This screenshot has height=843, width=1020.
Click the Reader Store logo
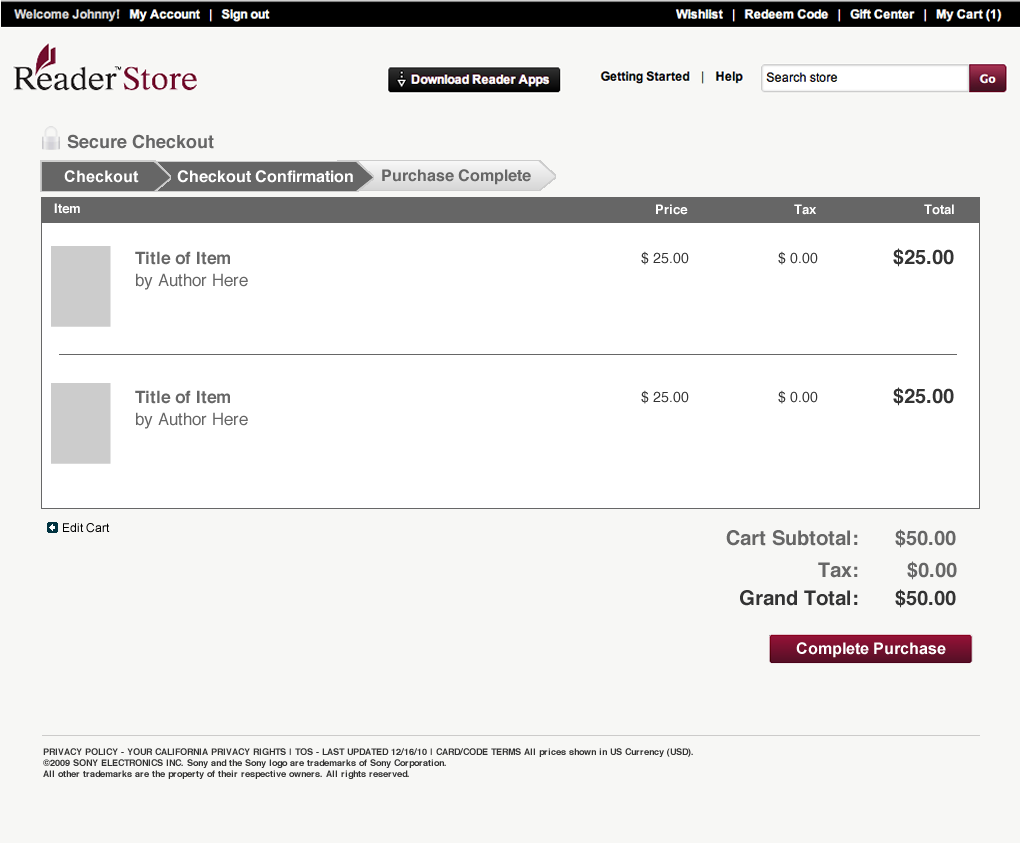point(105,69)
